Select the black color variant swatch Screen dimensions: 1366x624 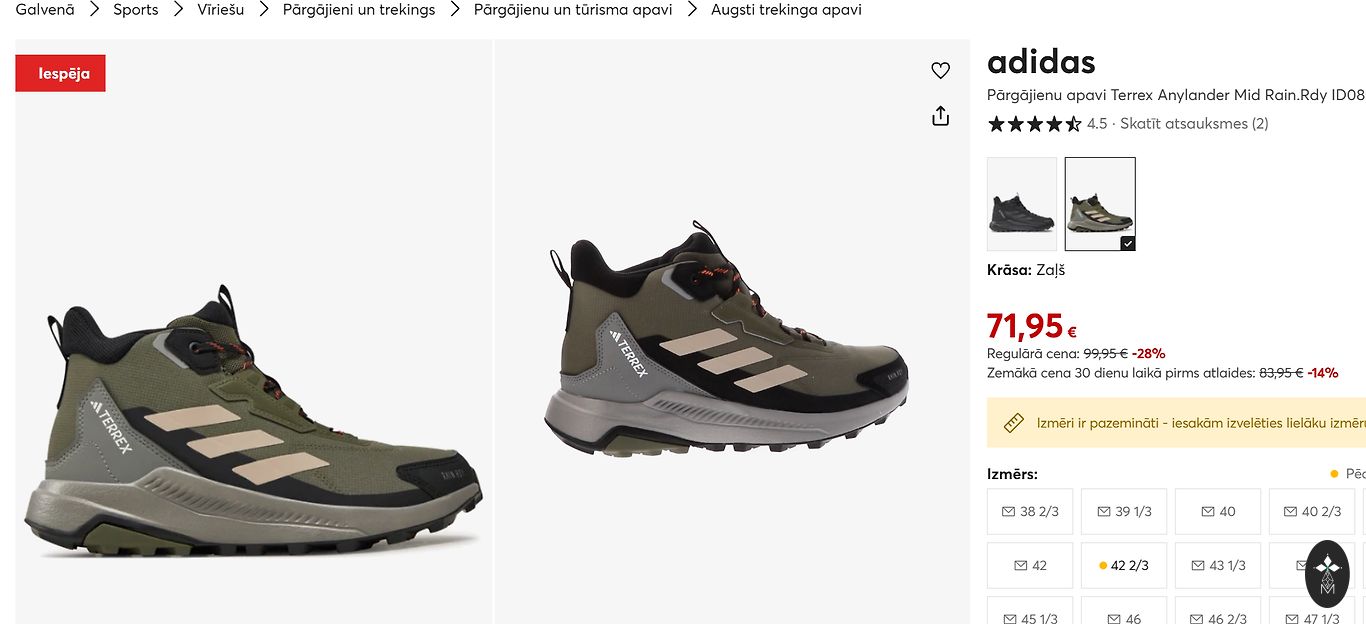(1022, 204)
